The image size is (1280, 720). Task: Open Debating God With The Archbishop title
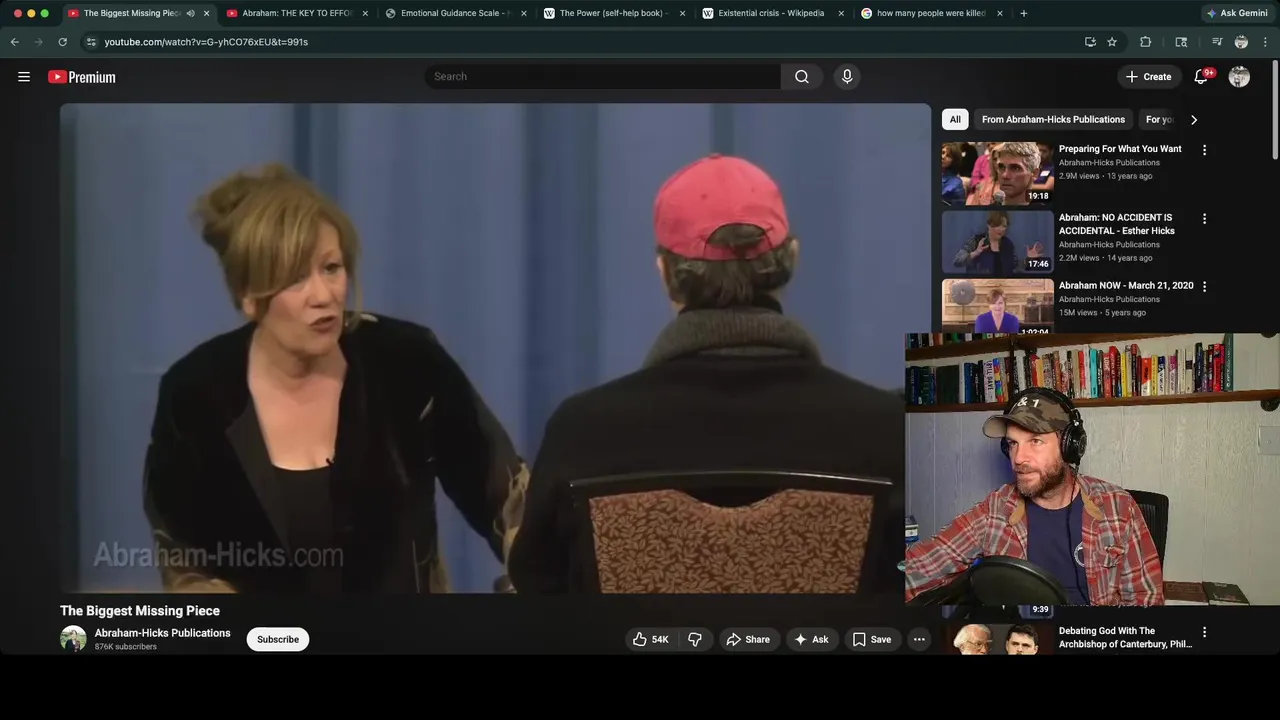[1125, 638]
